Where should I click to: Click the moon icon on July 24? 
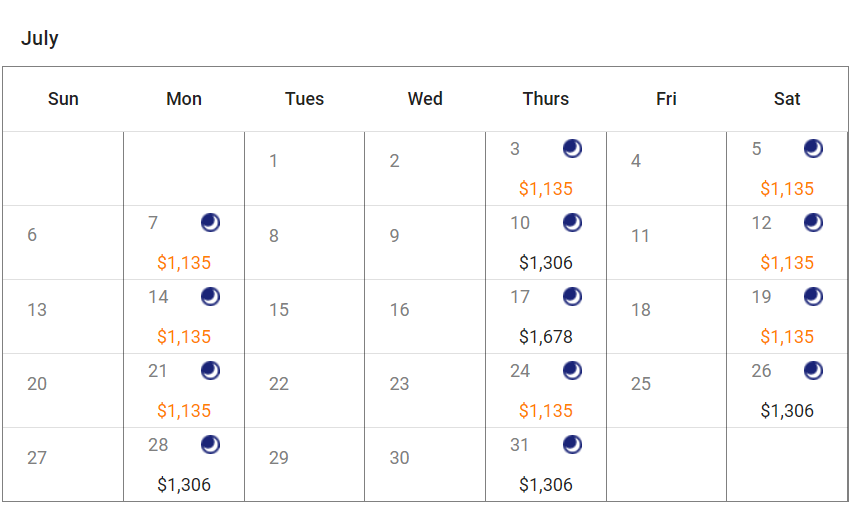coord(572,371)
